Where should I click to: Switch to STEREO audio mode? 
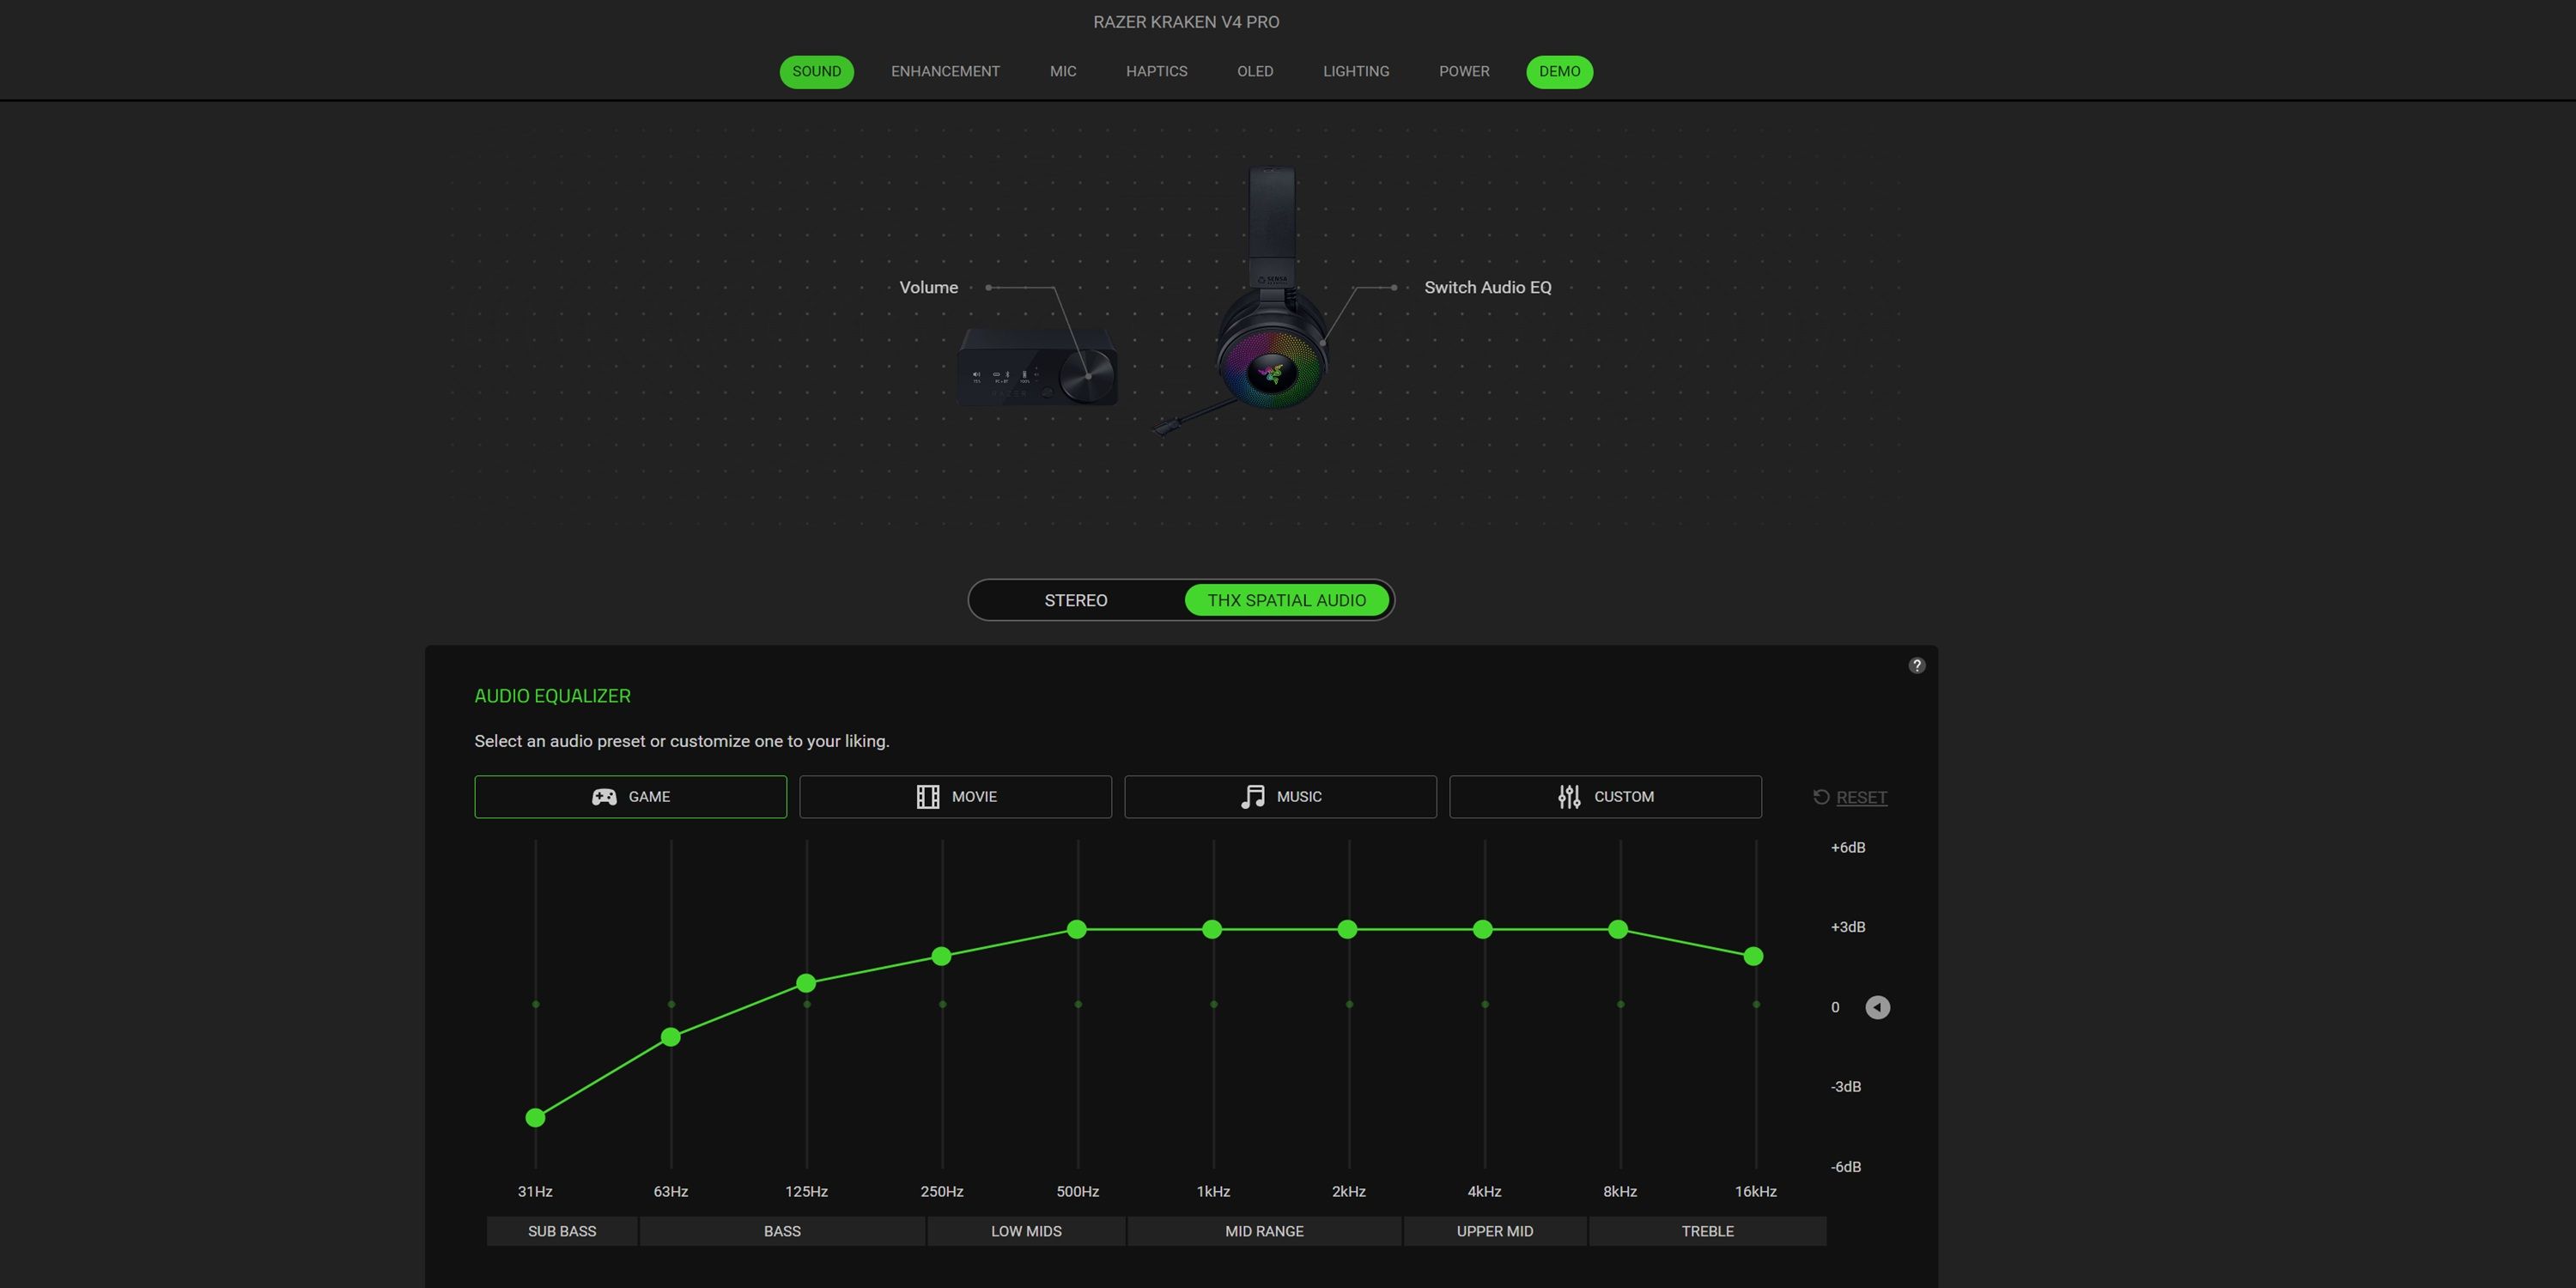tap(1075, 600)
